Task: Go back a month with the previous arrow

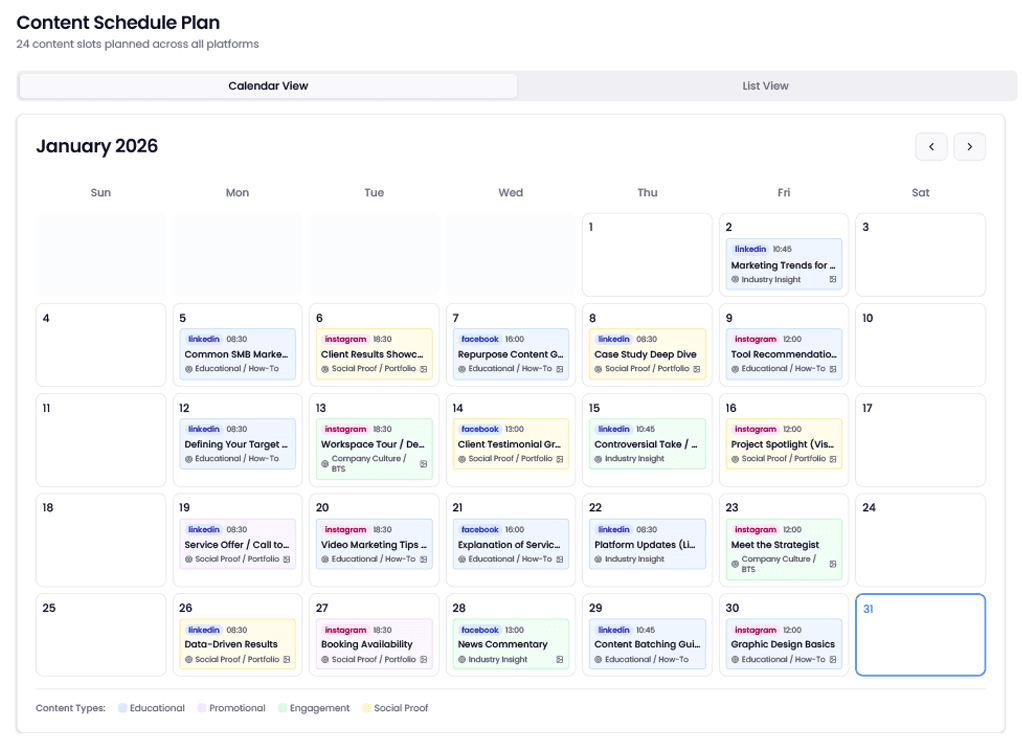Action: (x=931, y=146)
